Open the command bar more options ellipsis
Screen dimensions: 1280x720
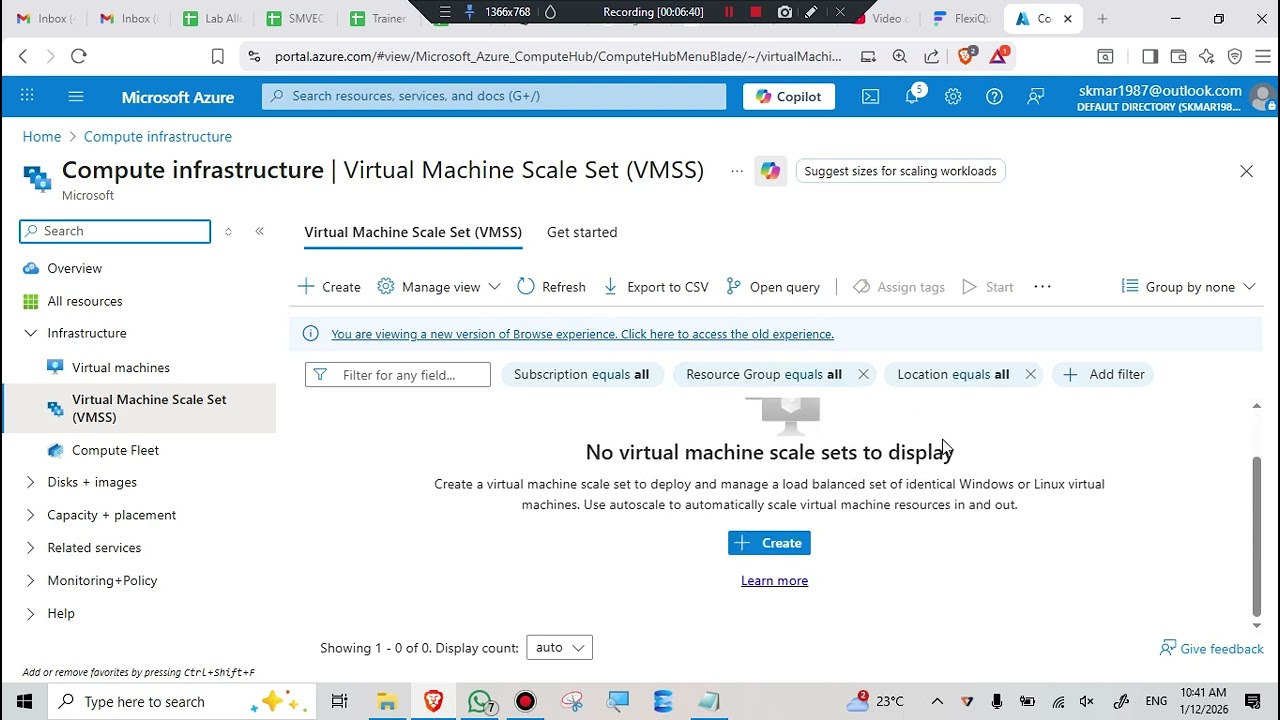(x=1042, y=287)
